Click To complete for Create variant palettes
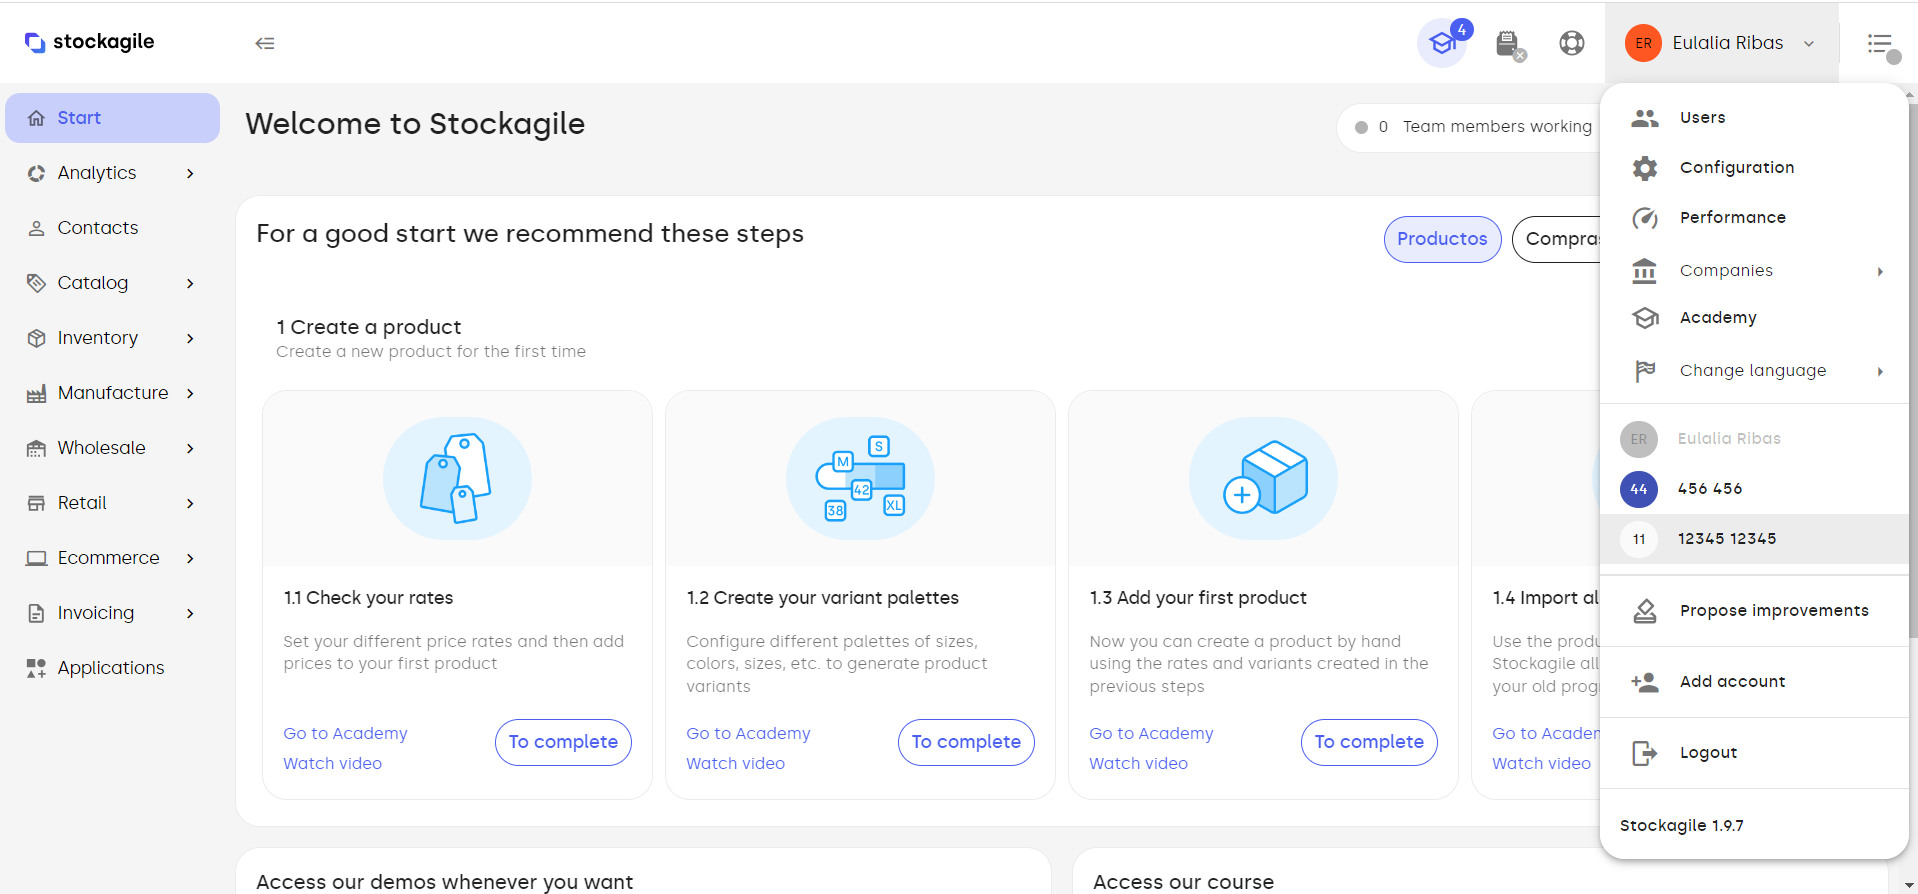The image size is (1918, 894). point(966,742)
